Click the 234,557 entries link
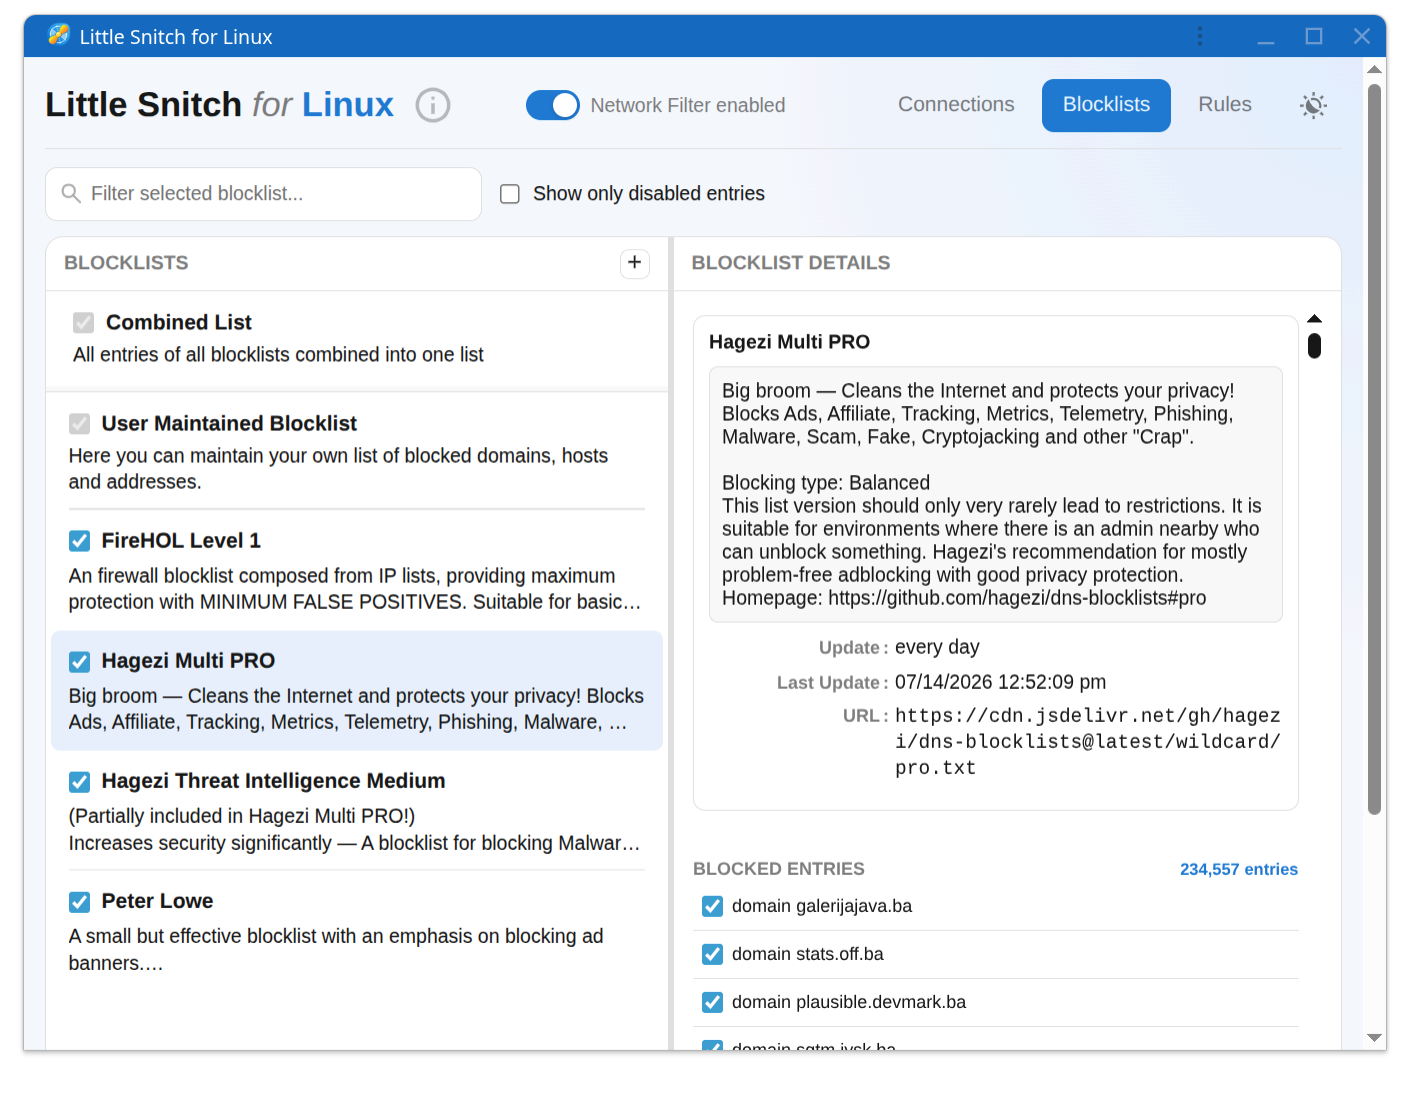The image size is (1410, 1097). click(1238, 869)
